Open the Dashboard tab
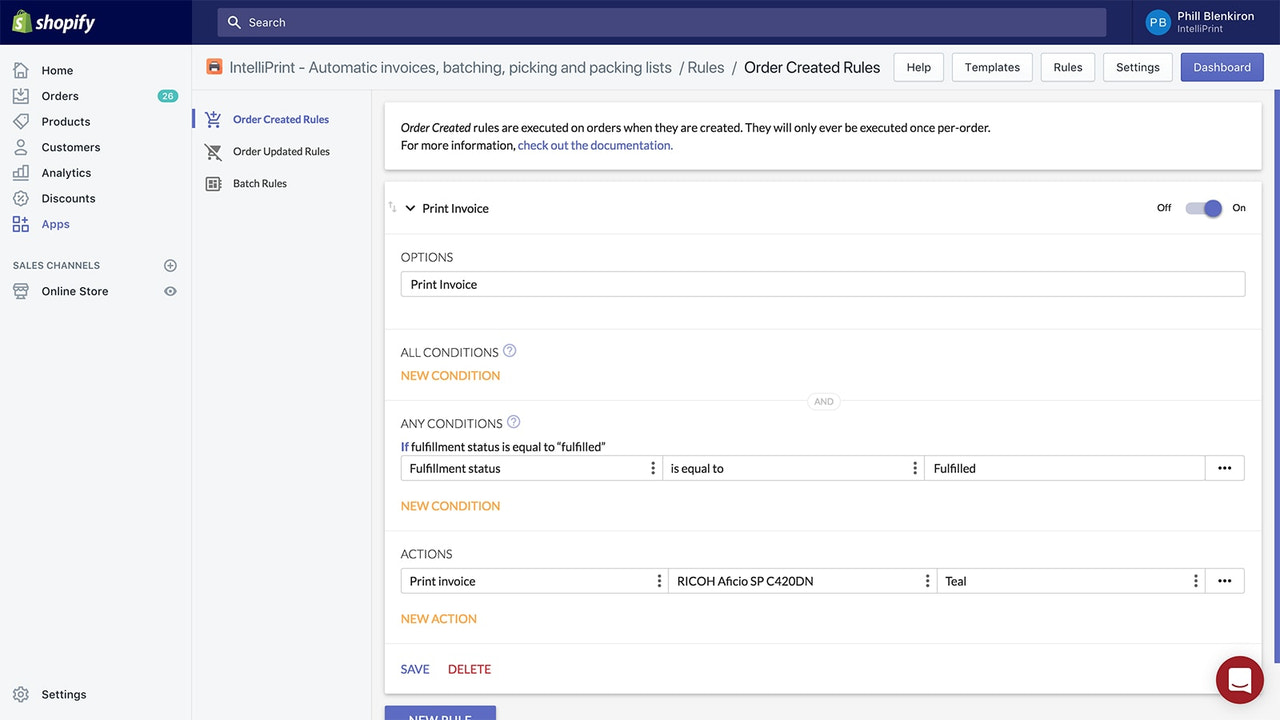The height and width of the screenshot is (720, 1280). 1221,67
